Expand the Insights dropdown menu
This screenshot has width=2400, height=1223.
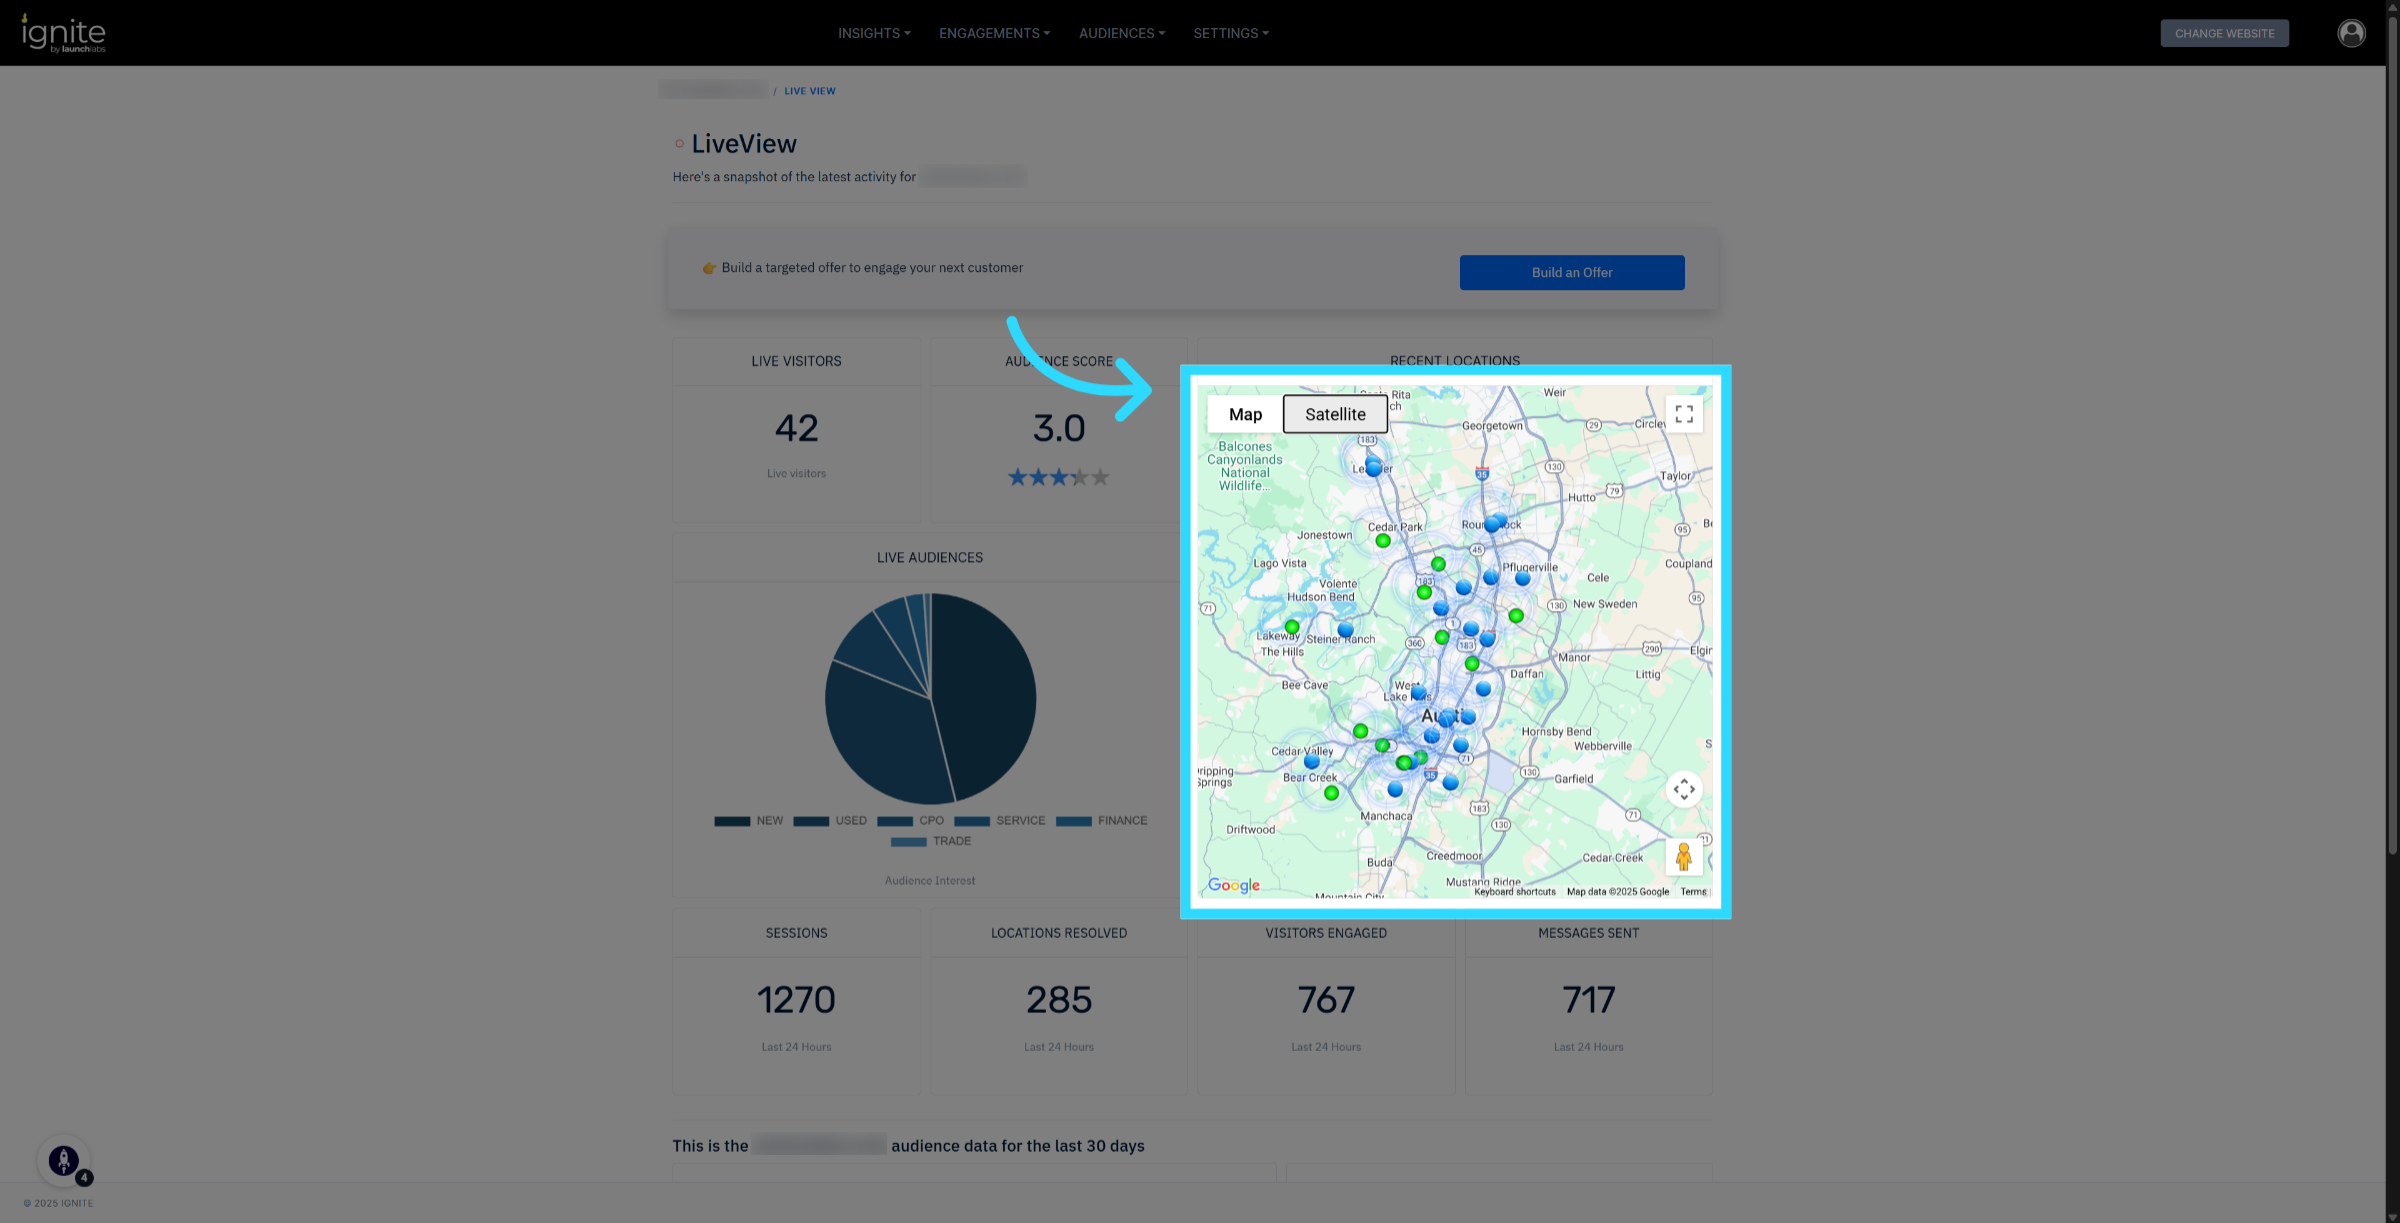(x=874, y=33)
